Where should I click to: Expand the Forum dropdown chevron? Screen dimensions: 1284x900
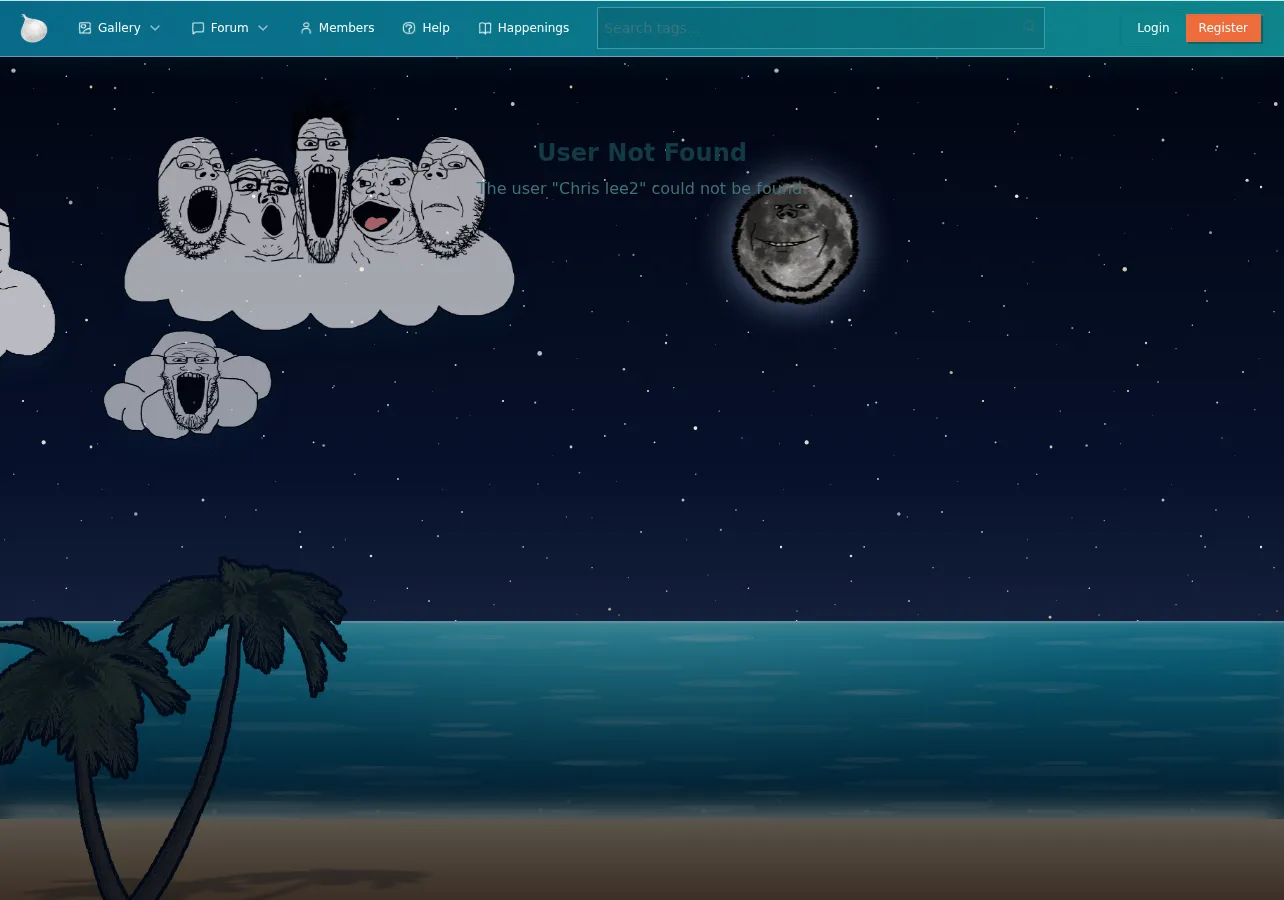[x=263, y=28]
